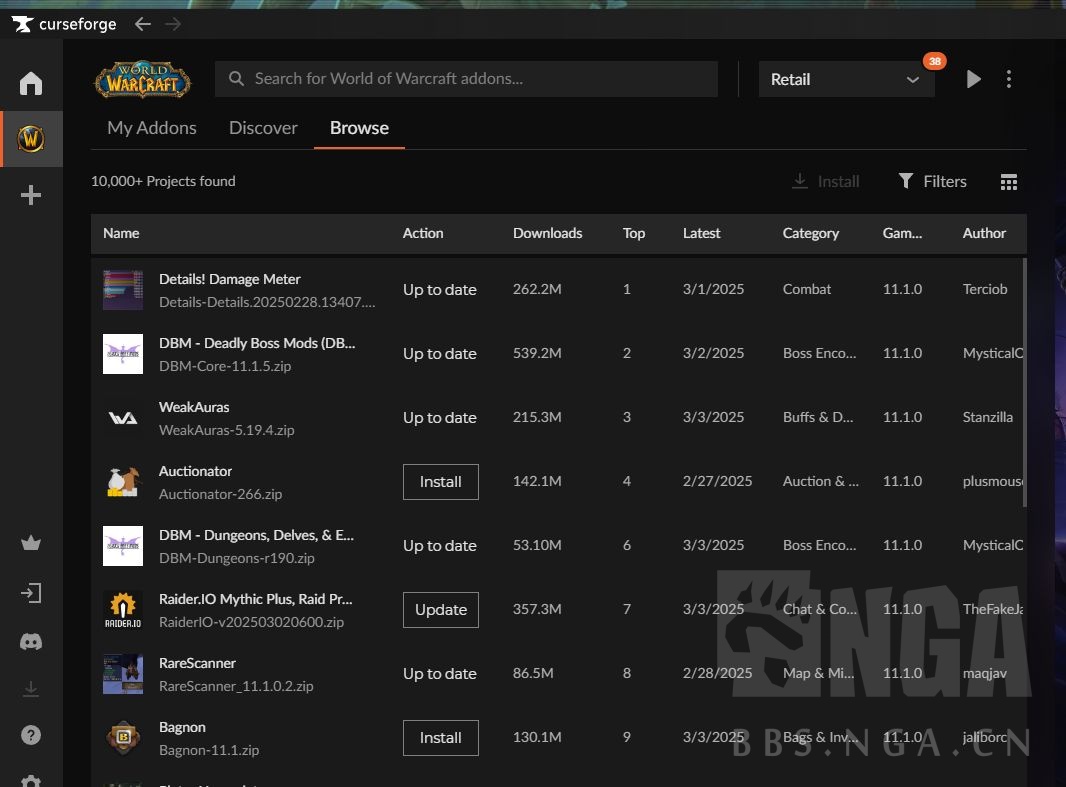Expand the Retail game version dropdown
The height and width of the screenshot is (787, 1066).
[846, 79]
